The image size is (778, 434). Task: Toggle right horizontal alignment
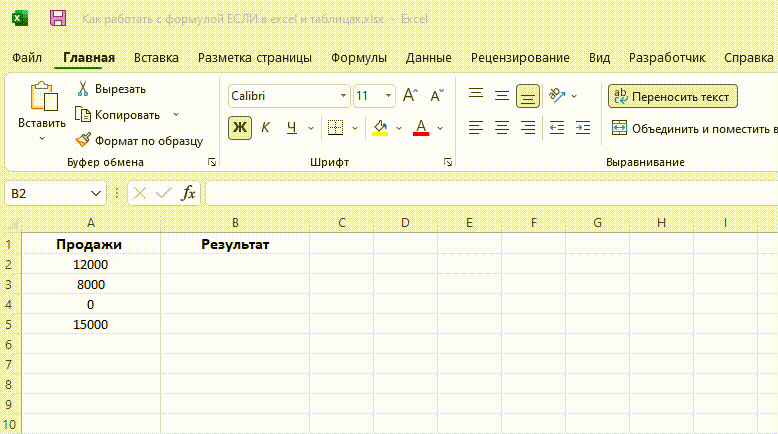coord(527,128)
